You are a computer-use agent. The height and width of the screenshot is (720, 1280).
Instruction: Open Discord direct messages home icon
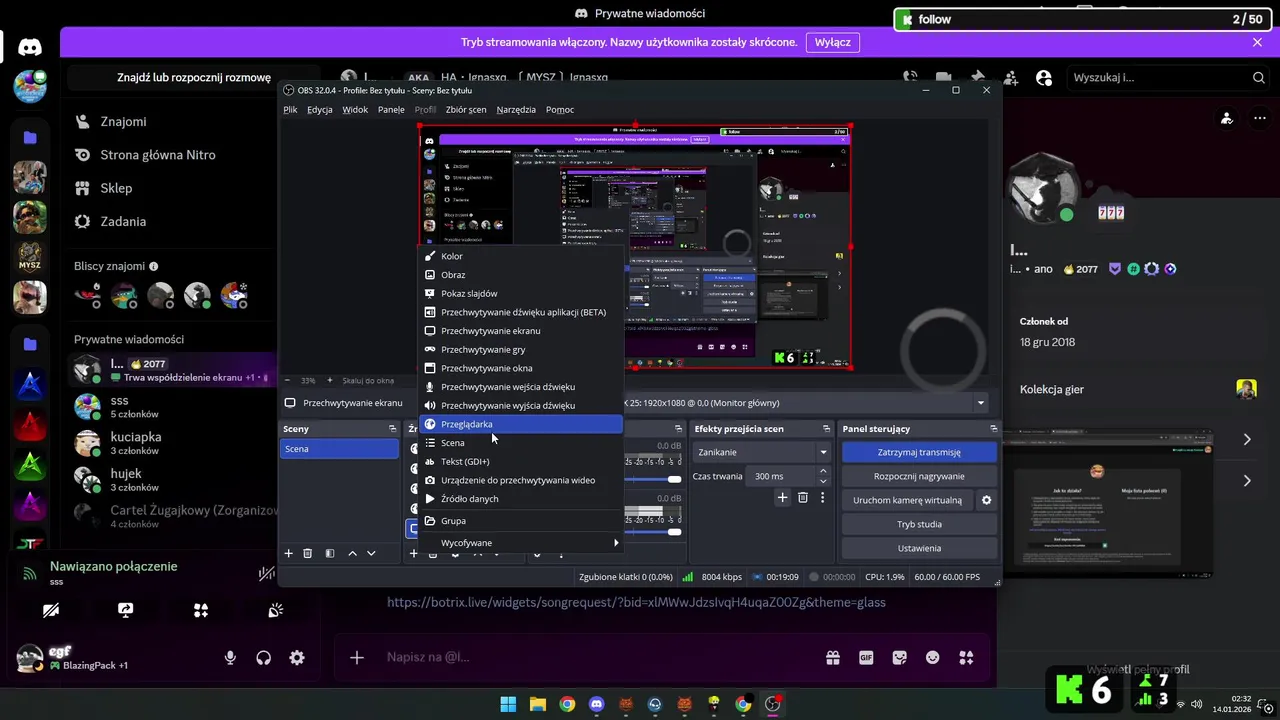(30, 46)
